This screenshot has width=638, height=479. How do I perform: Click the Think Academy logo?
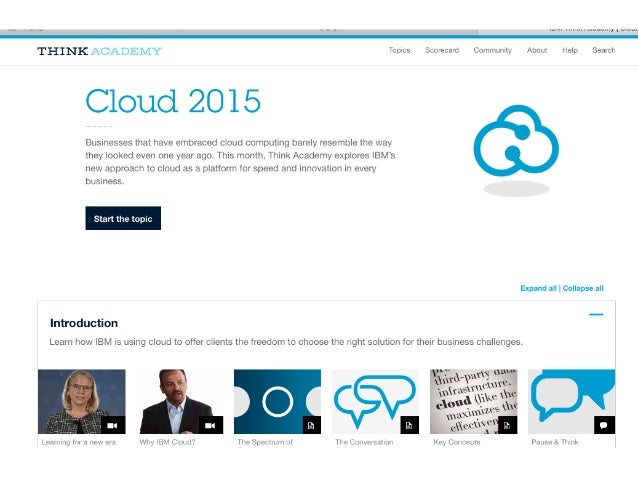point(99,51)
